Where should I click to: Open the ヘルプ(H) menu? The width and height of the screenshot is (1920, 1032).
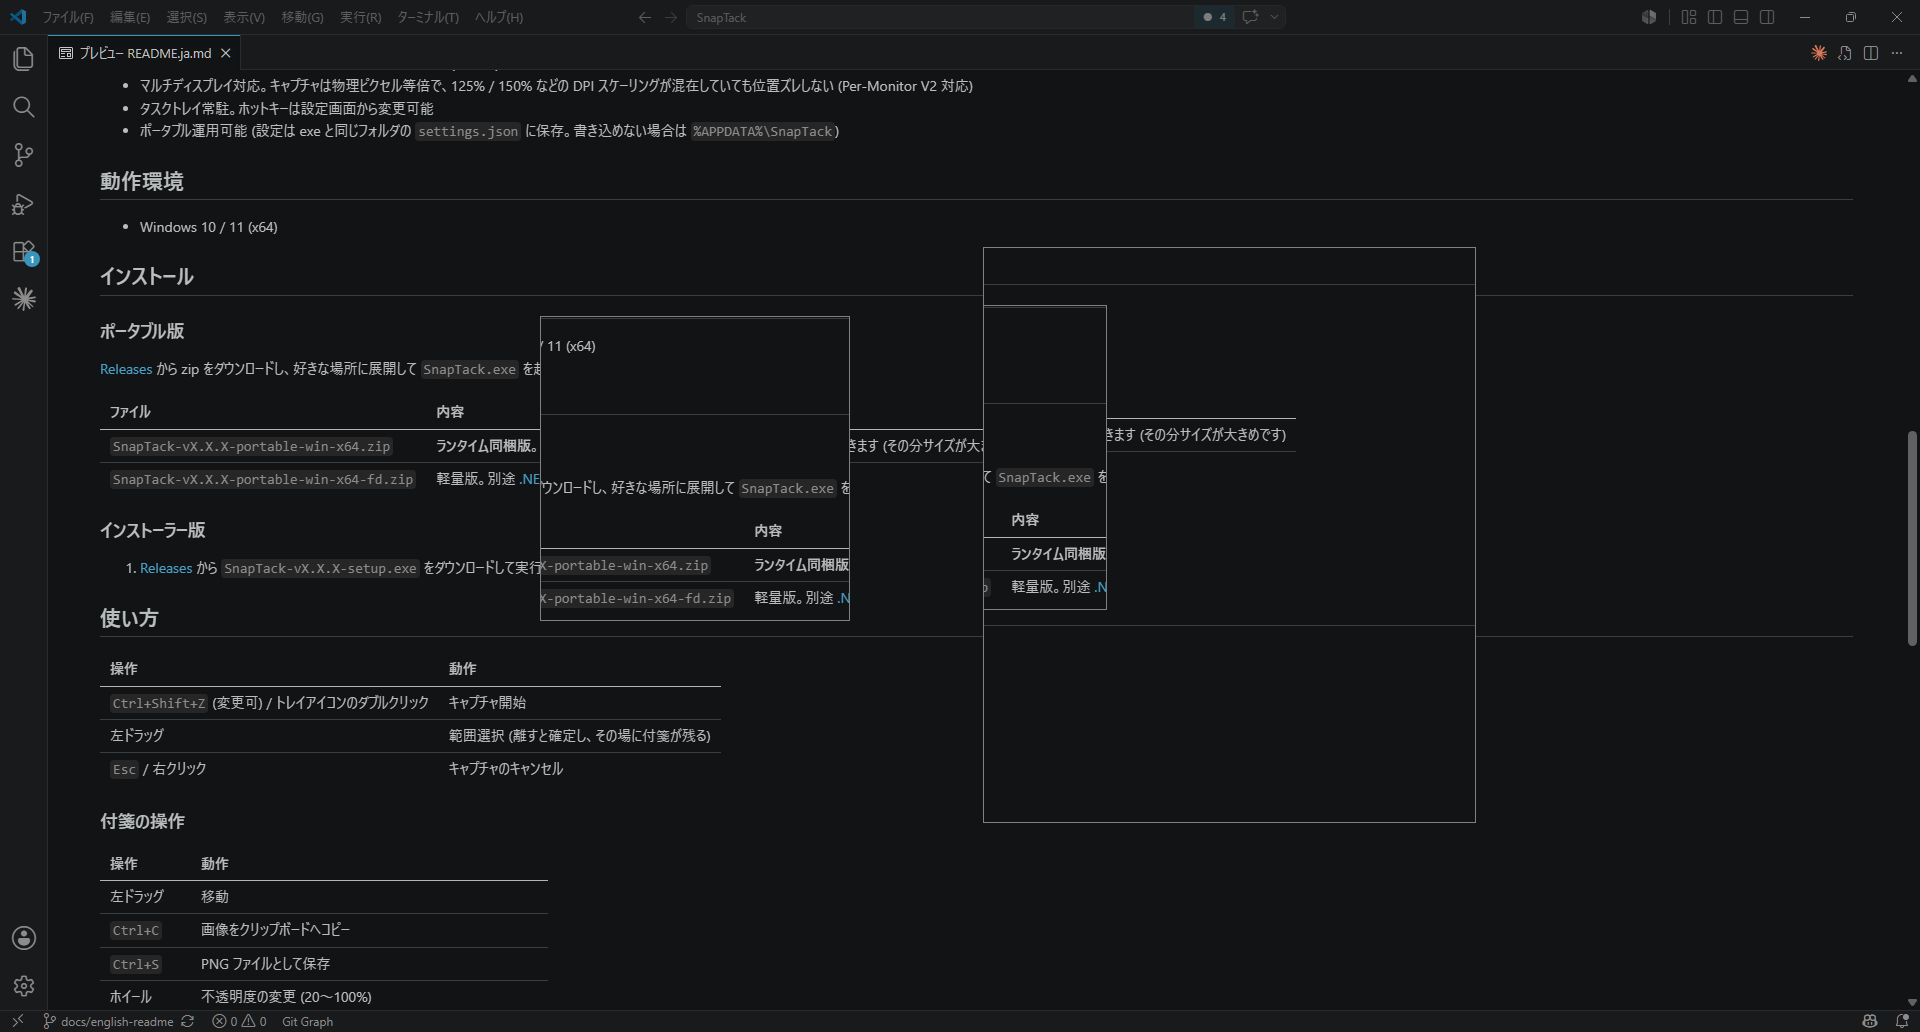499,17
